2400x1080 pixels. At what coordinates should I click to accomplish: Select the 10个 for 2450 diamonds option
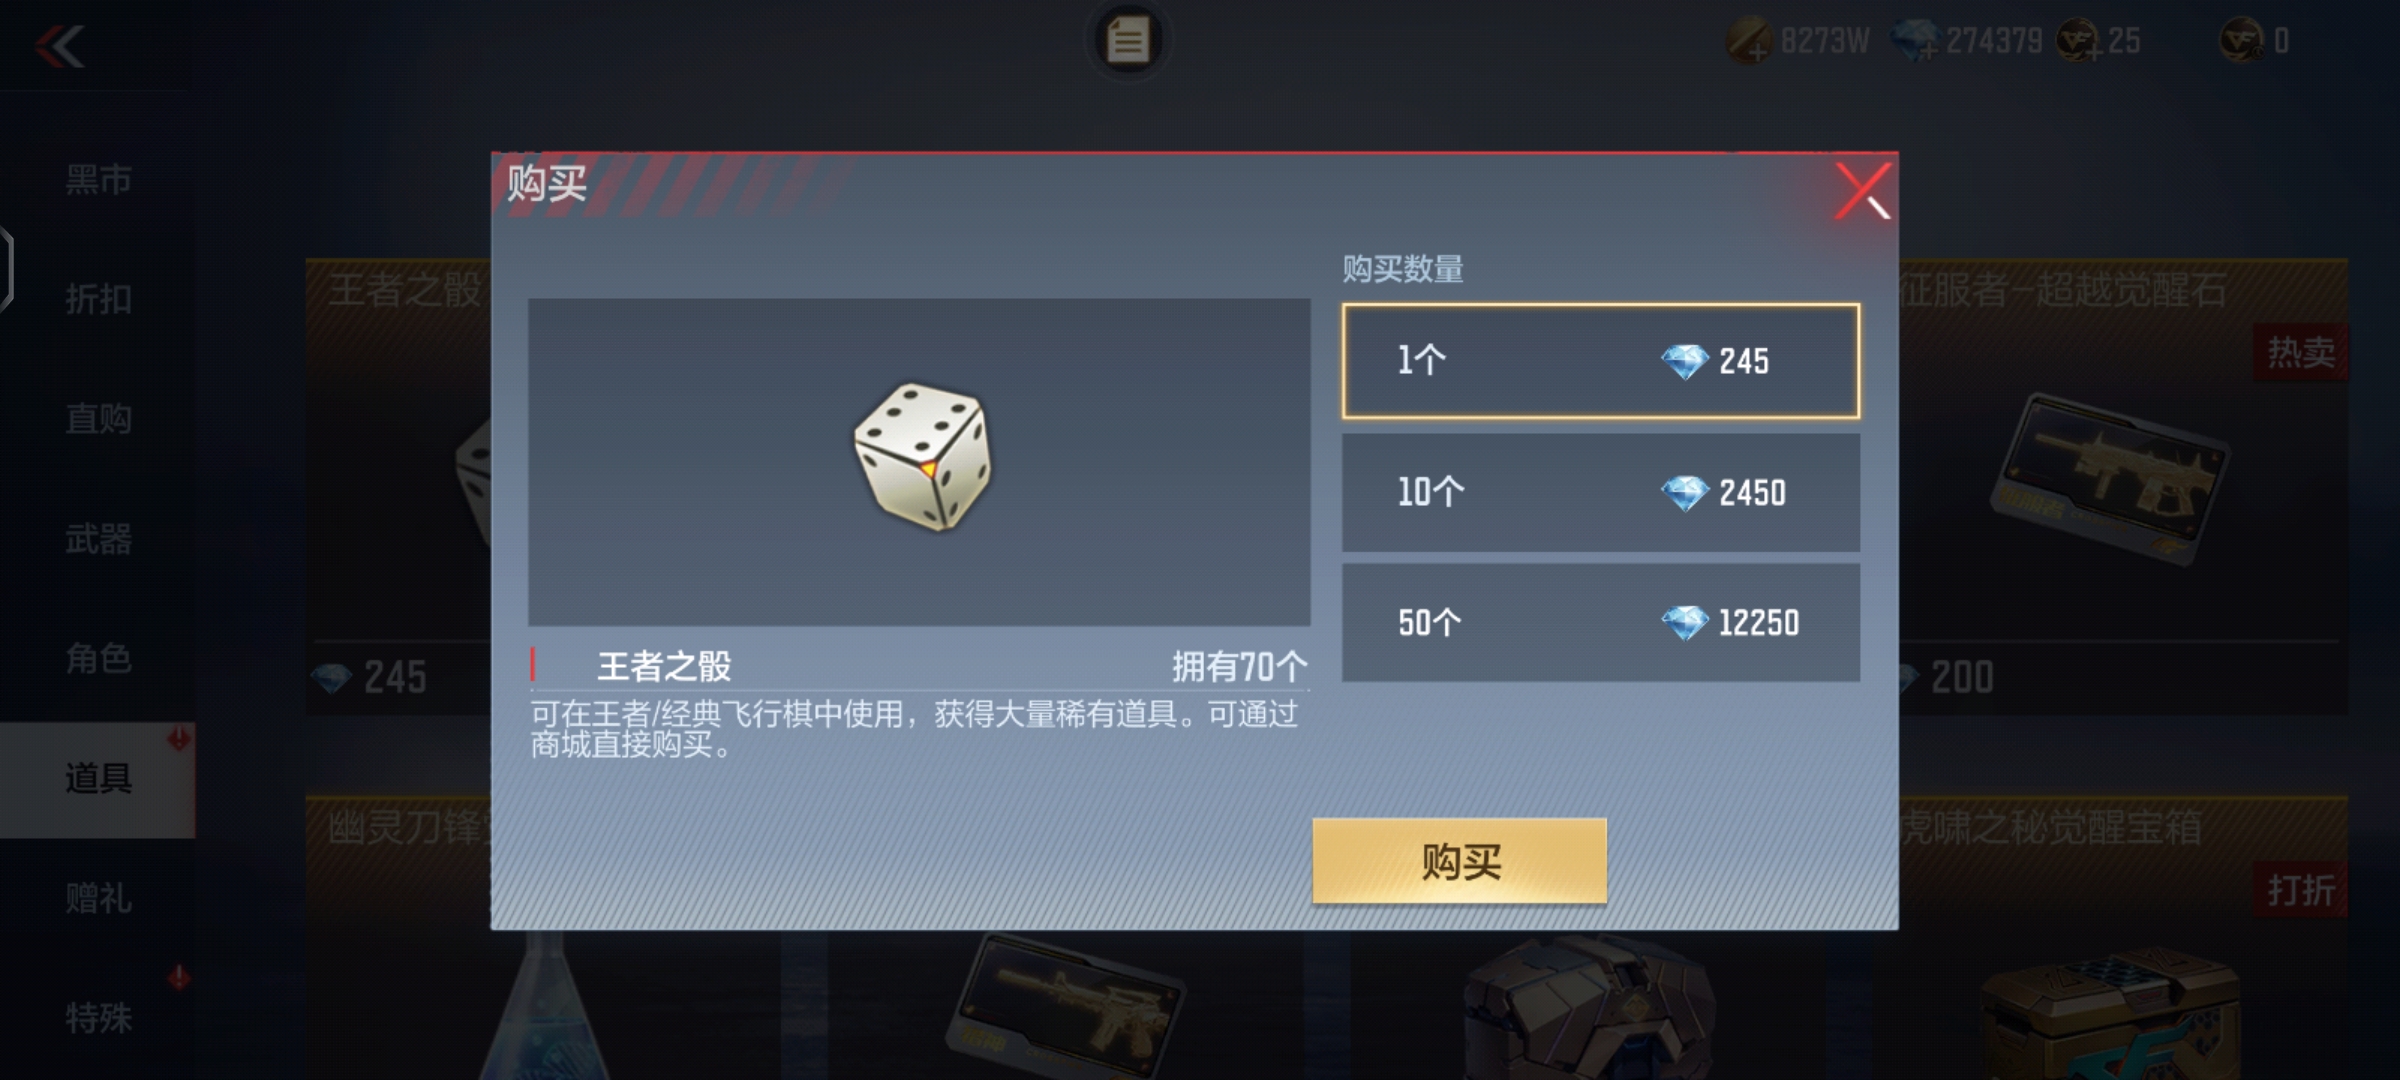(1600, 492)
